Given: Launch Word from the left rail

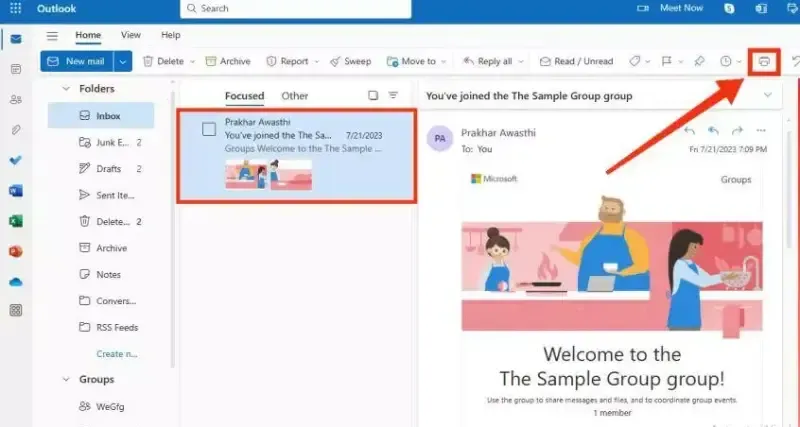Looking at the screenshot, I should click(x=16, y=191).
